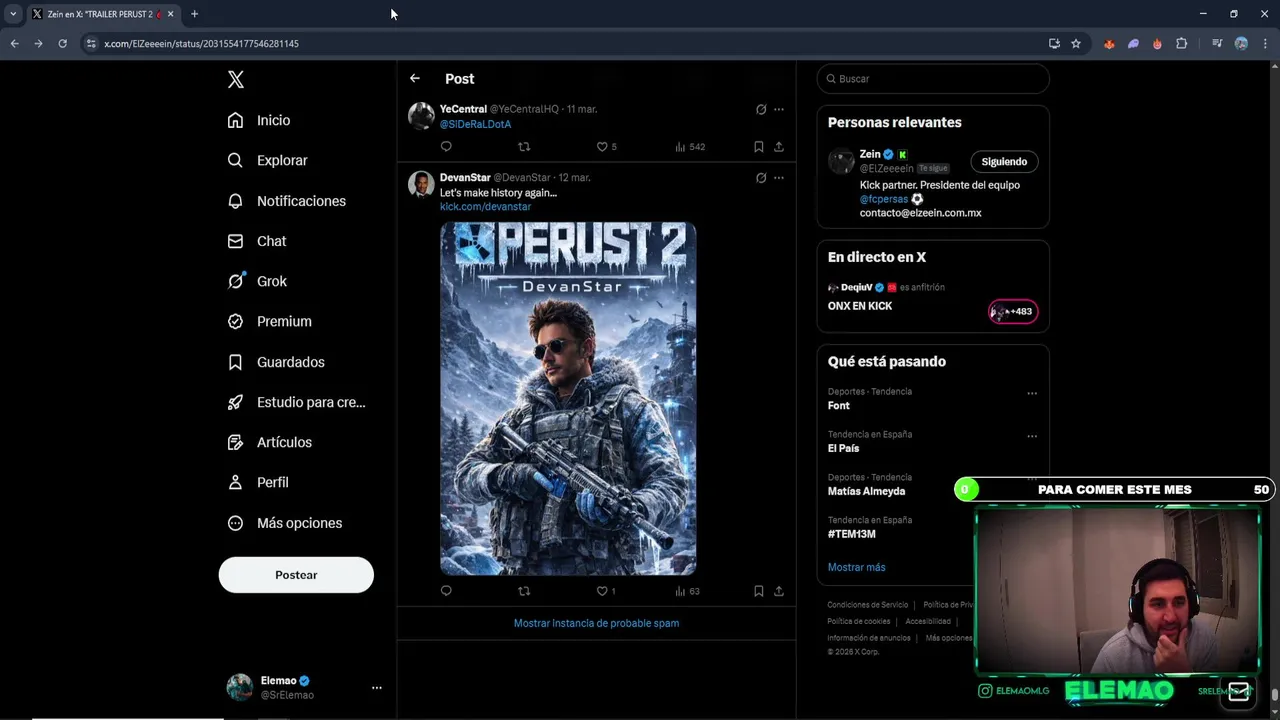
Task: Like YeCentral's post with 5 likes
Action: 606,146
